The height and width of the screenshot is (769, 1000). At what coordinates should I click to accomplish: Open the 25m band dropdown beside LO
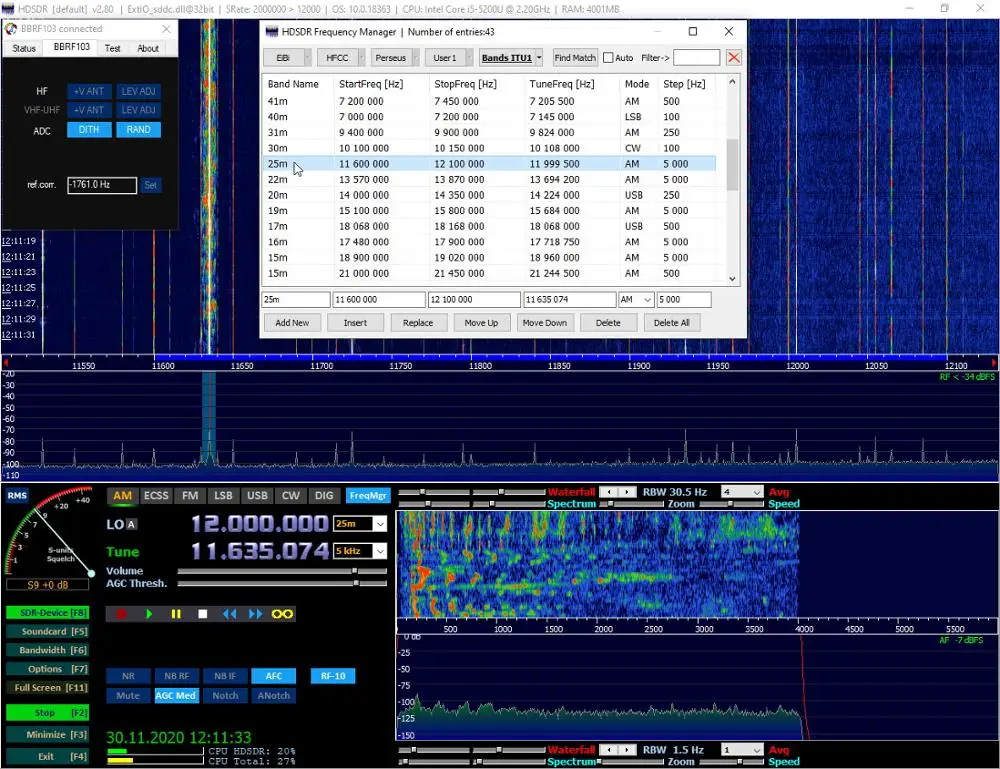[380, 524]
